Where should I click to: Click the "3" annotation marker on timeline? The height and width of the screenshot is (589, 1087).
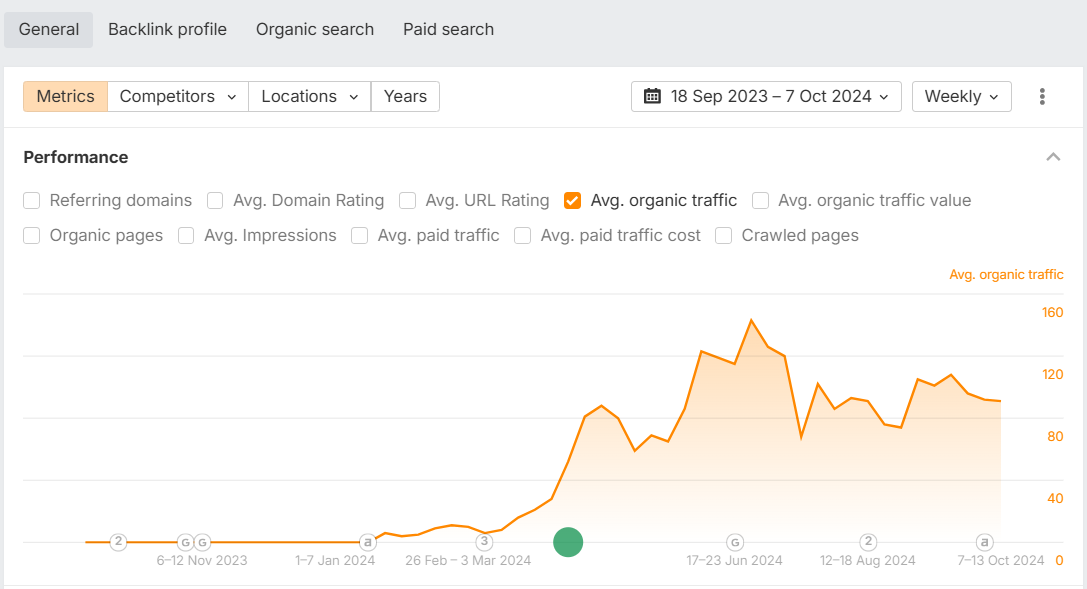click(484, 542)
